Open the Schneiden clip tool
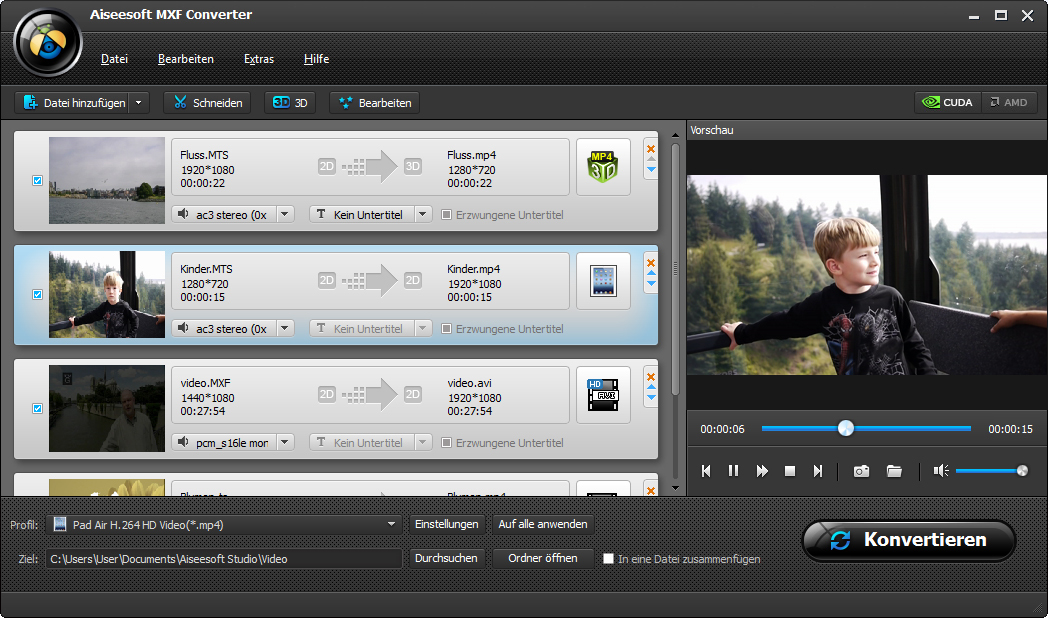The height and width of the screenshot is (618, 1048). click(207, 102)
